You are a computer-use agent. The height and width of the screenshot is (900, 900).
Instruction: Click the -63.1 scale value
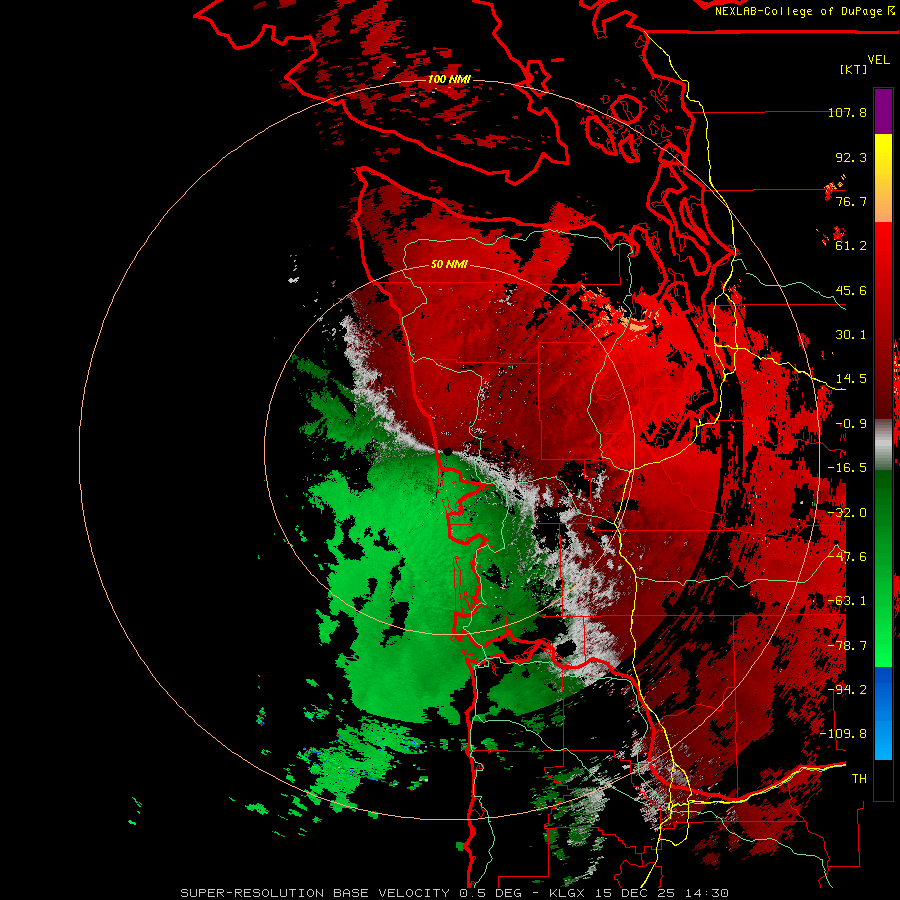(847, 601)
